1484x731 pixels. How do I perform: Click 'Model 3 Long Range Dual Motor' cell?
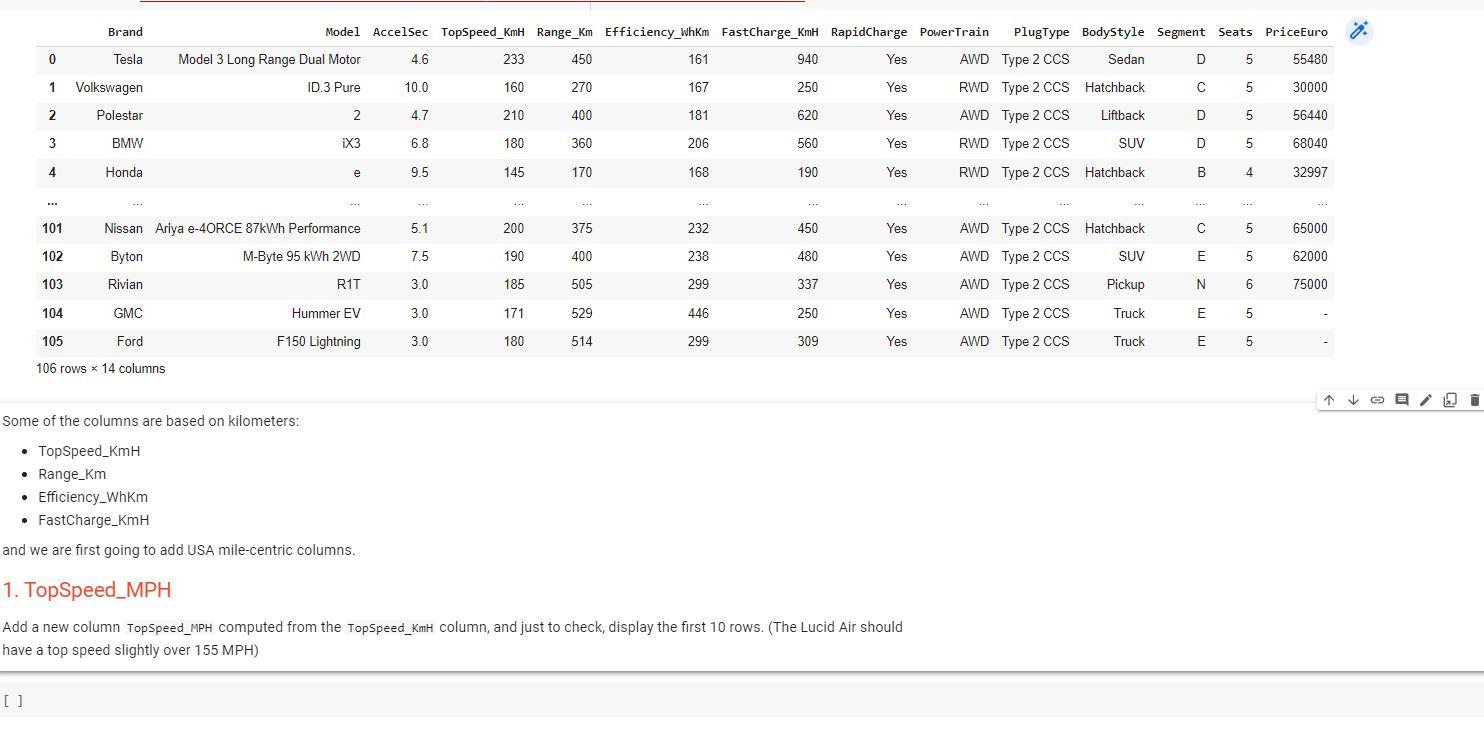[269, 60]
